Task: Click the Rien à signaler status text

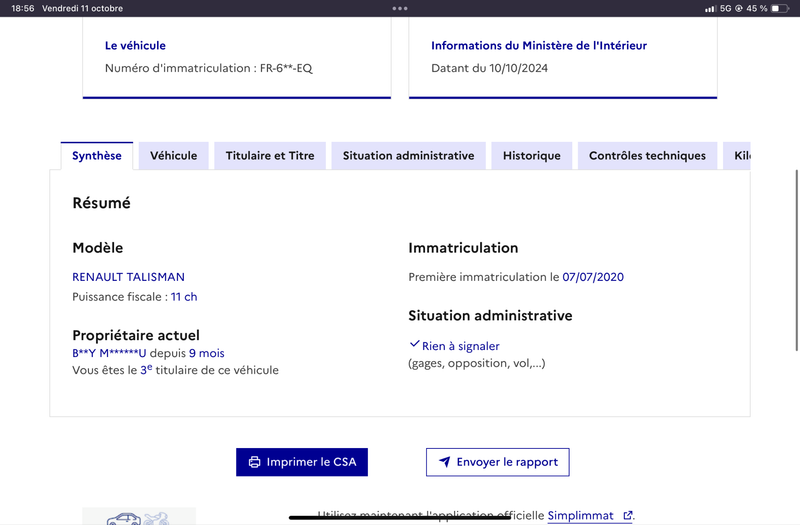Action: (x=461, y=346)
